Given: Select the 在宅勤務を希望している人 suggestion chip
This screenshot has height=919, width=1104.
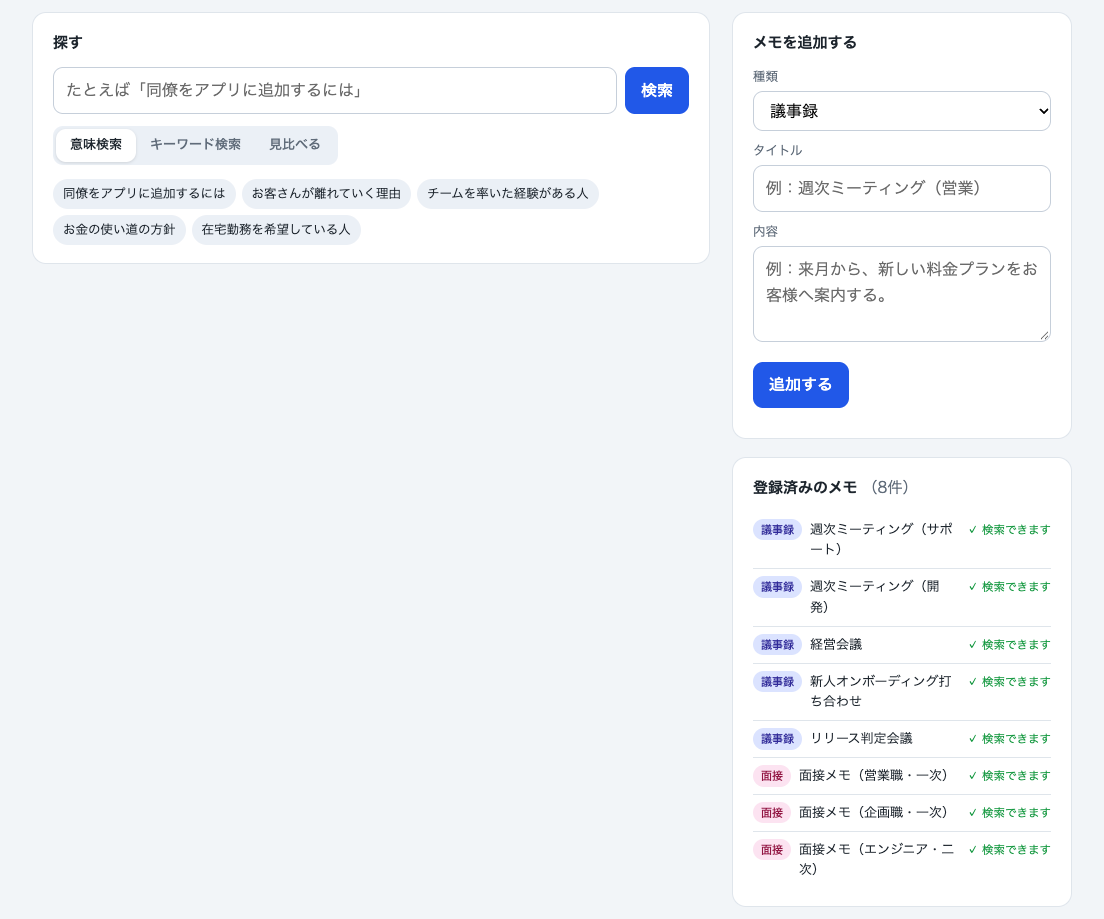Looking at the screenshot, I should (x=276, y=230).
